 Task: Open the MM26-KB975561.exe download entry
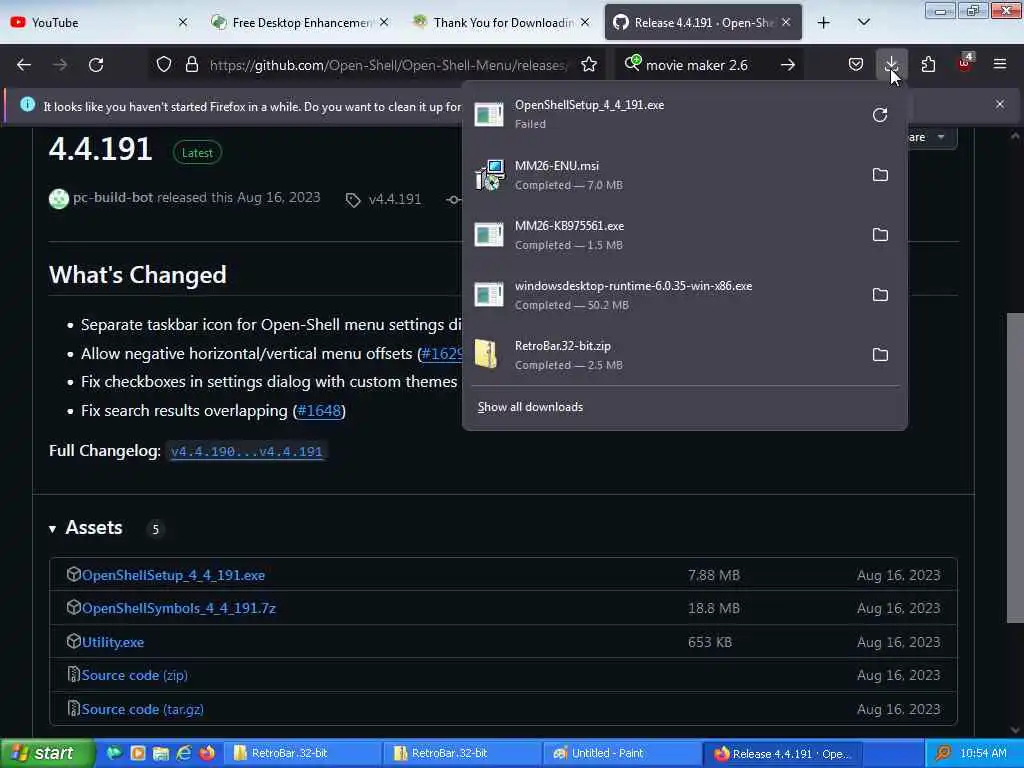[x=667, y=235]
